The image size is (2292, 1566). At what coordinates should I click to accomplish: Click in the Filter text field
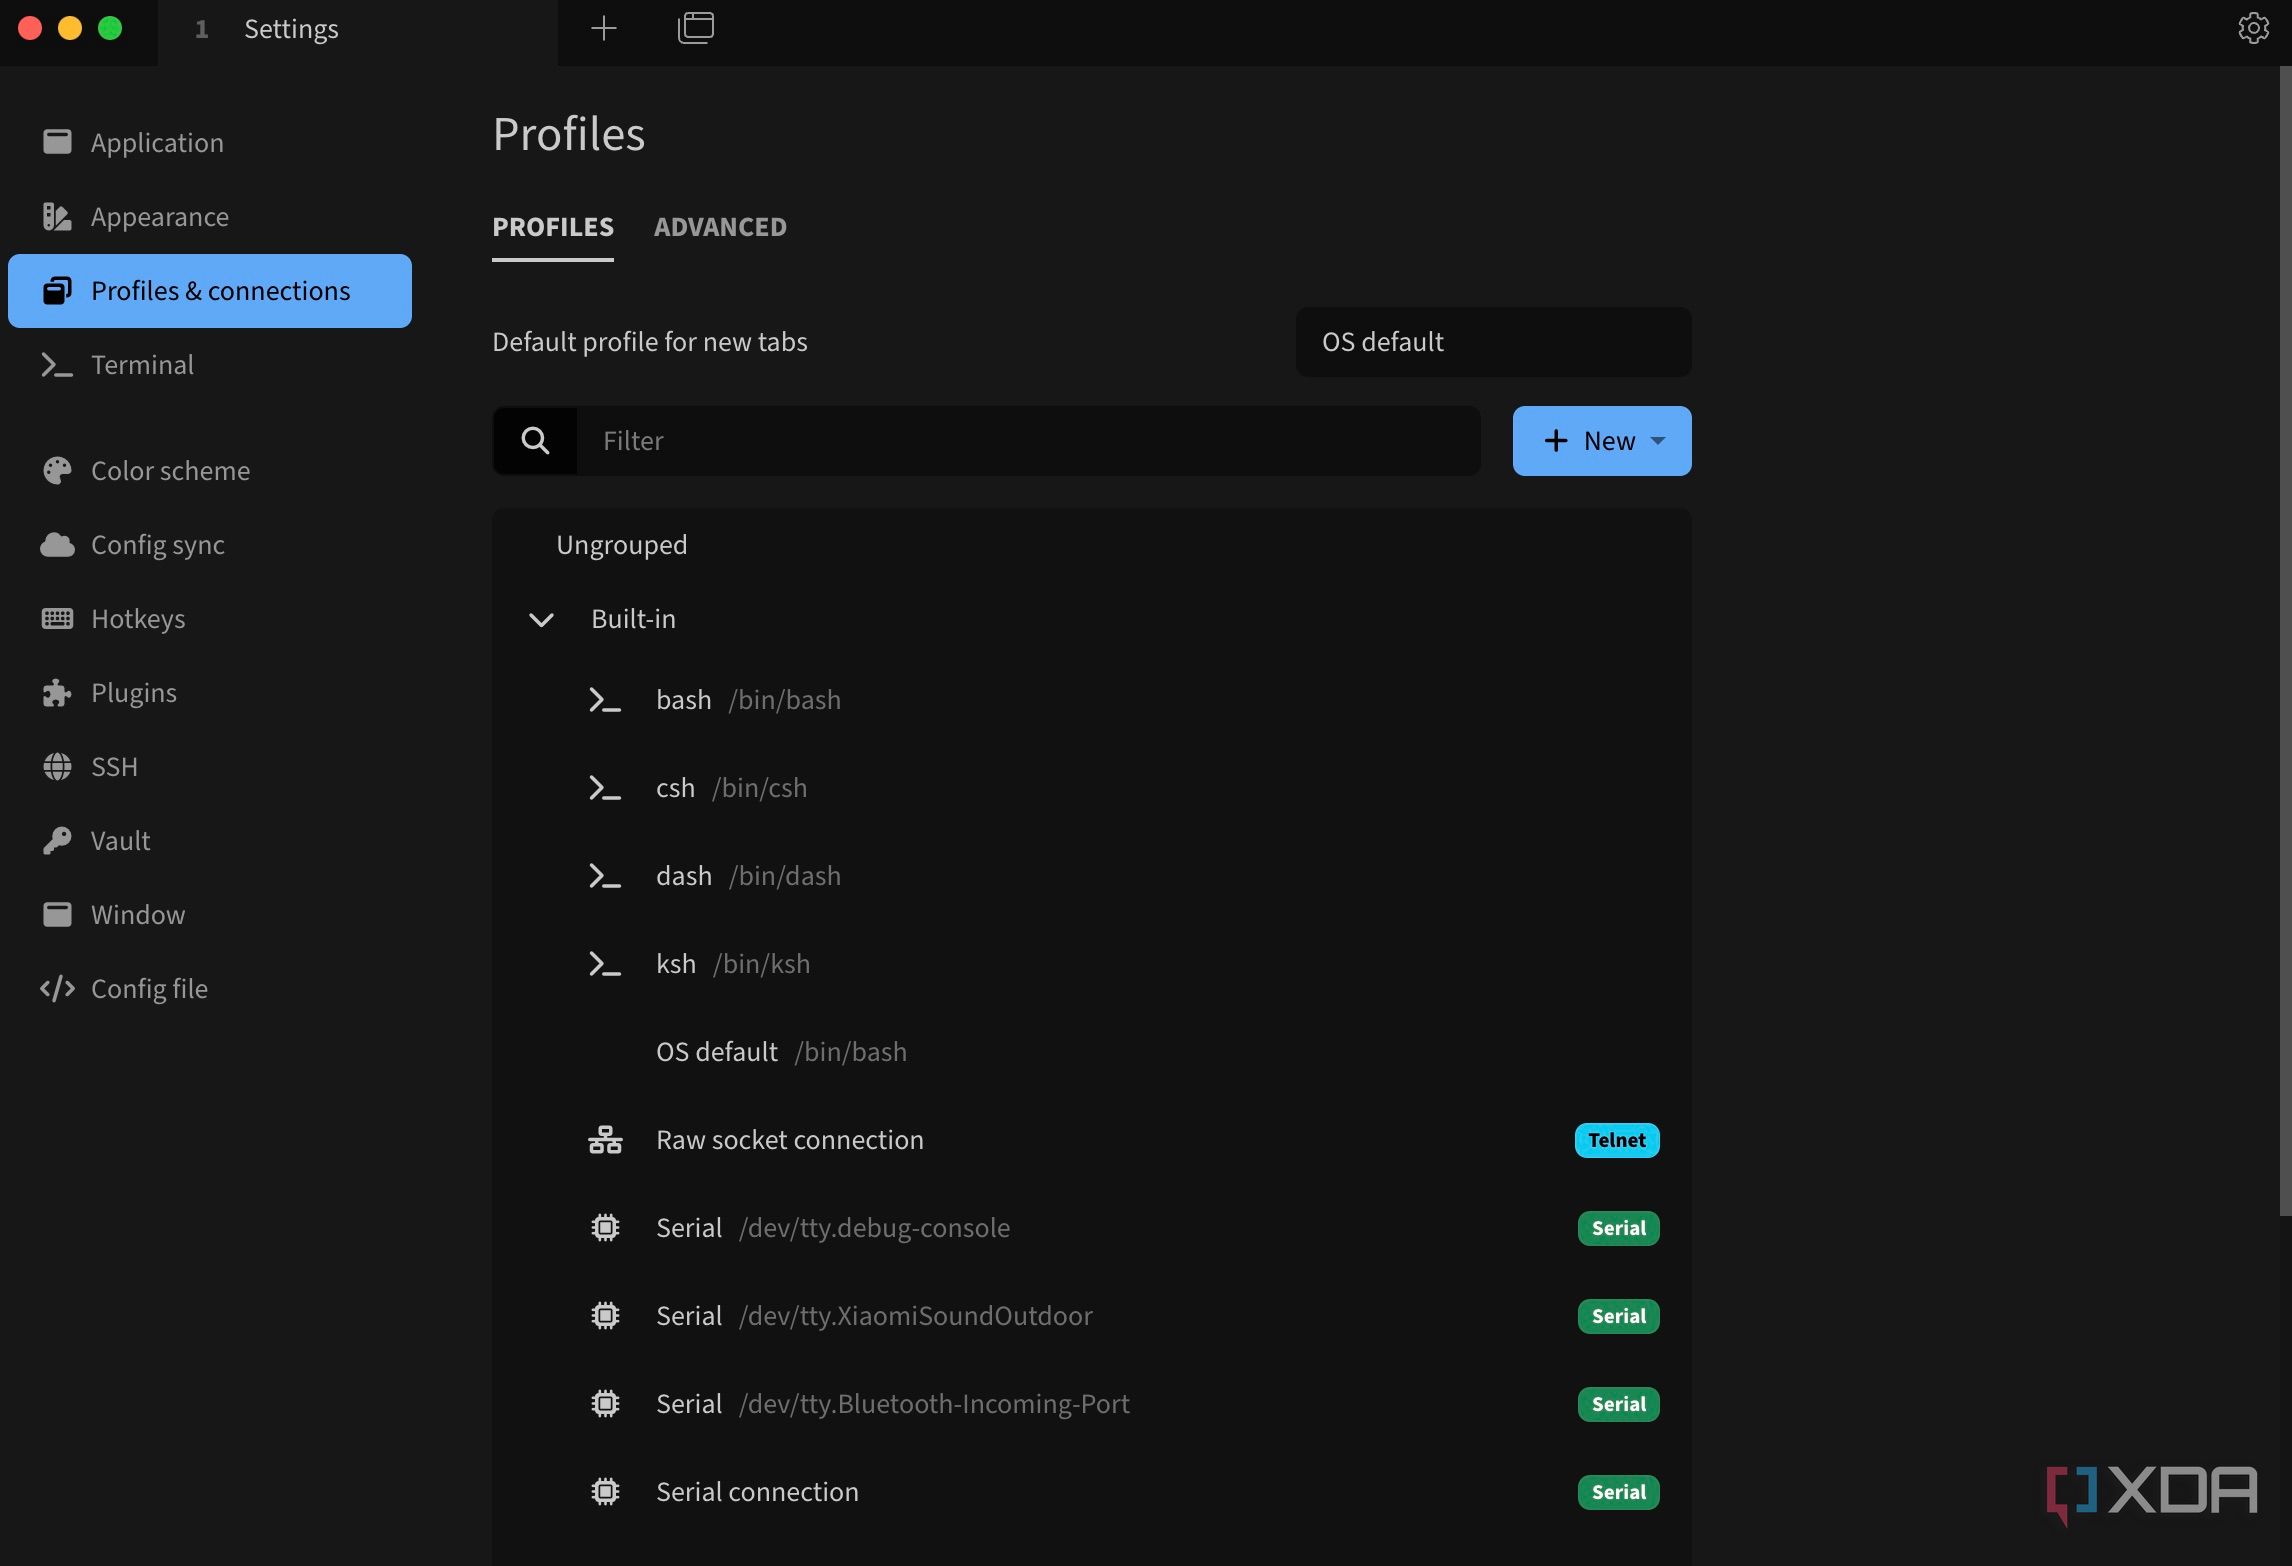1028,441
